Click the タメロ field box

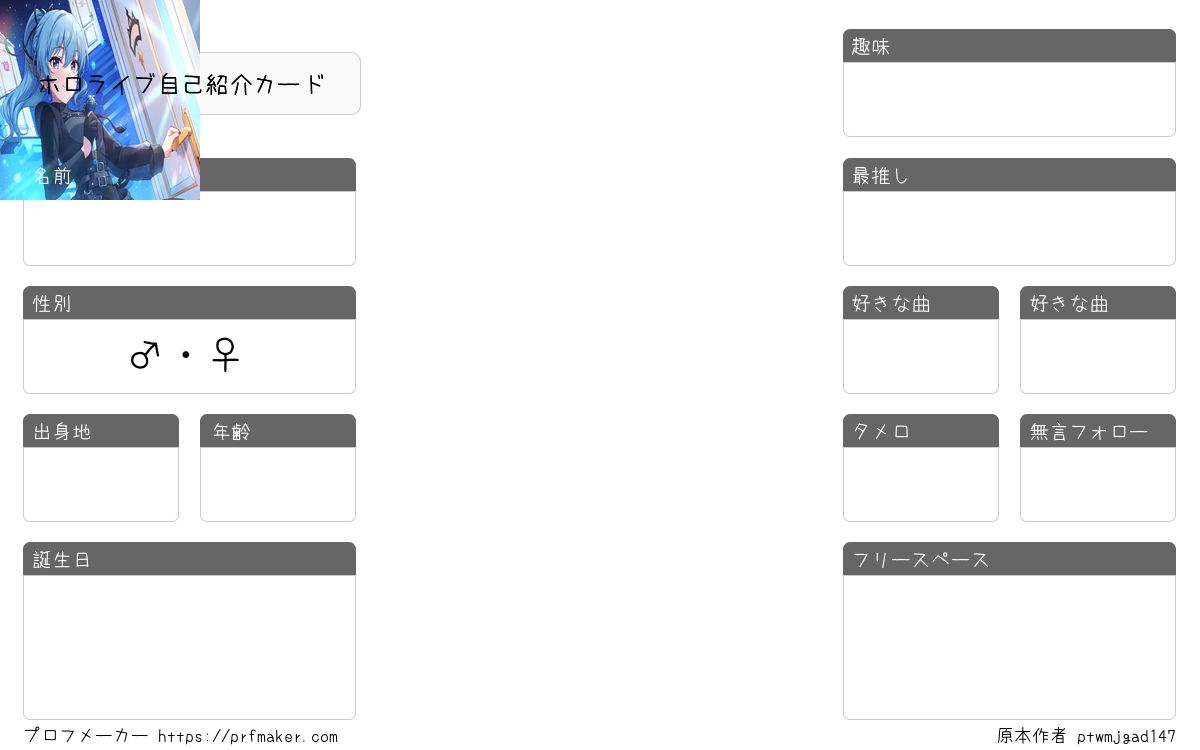tap(921, 484)
